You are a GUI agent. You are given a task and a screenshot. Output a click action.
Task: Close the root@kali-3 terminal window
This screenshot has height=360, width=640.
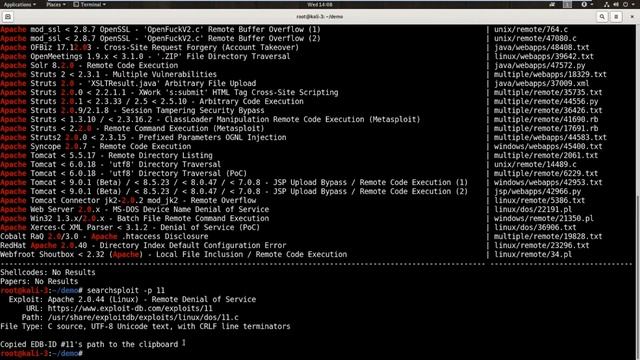[x=632, y=17]
